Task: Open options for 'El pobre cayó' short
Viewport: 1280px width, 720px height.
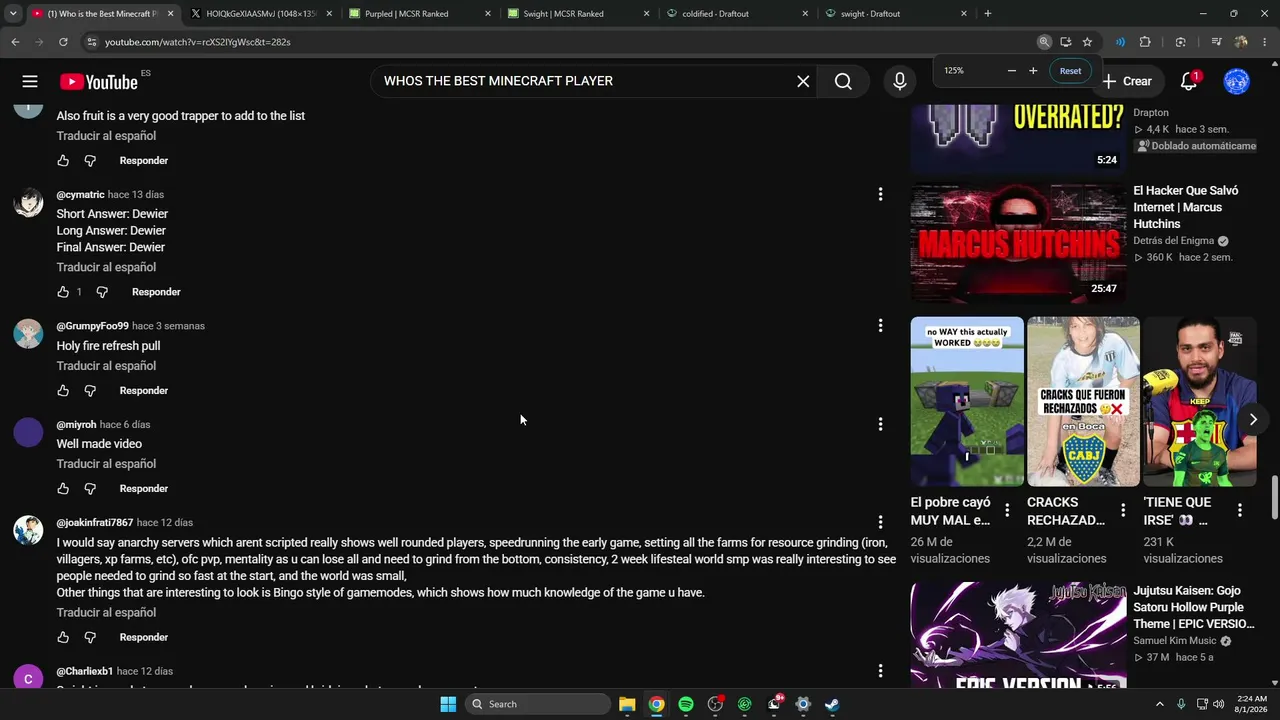Action: pos(1007,510)
